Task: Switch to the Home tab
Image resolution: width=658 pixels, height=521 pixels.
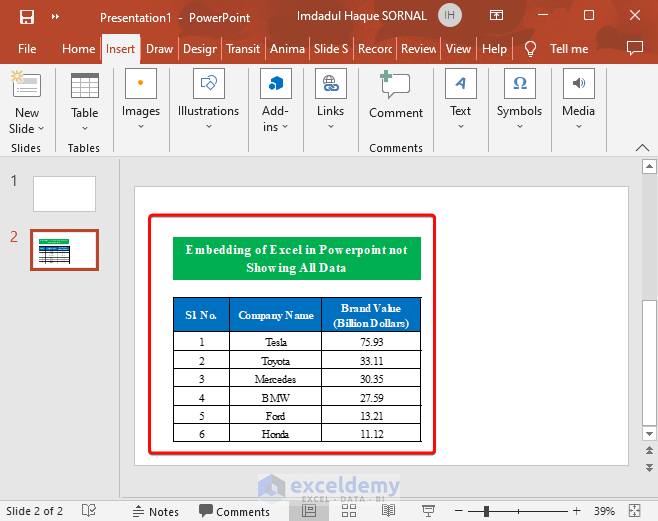Action: click(78, 49)
